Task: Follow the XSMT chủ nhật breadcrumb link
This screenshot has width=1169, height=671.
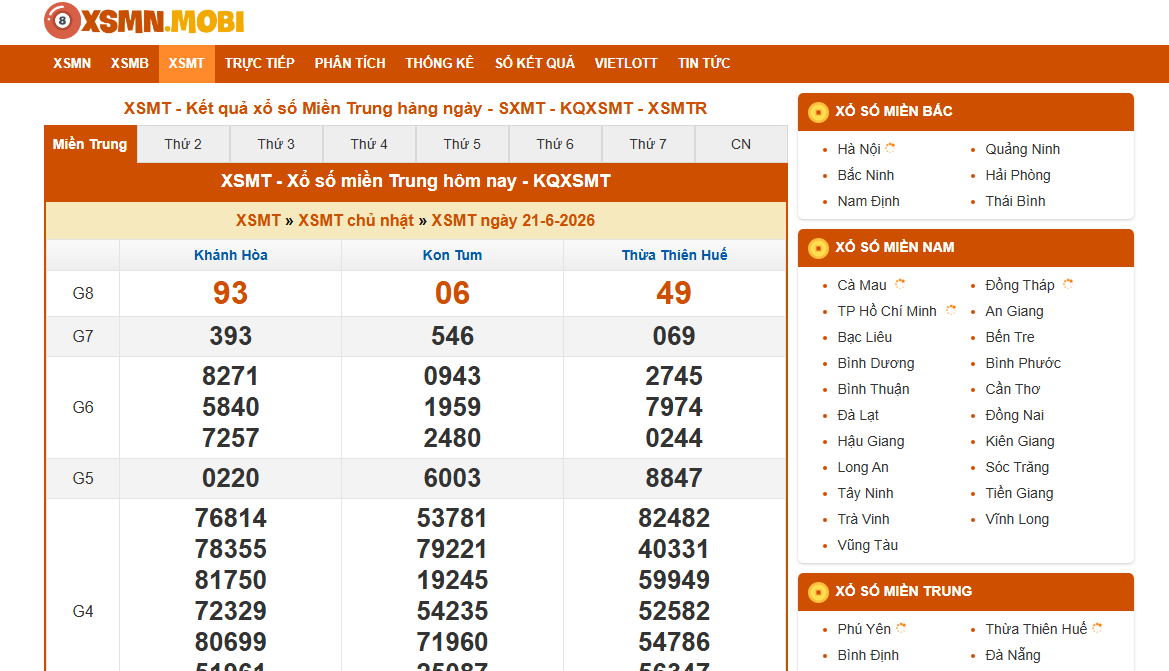Action: 356,221
